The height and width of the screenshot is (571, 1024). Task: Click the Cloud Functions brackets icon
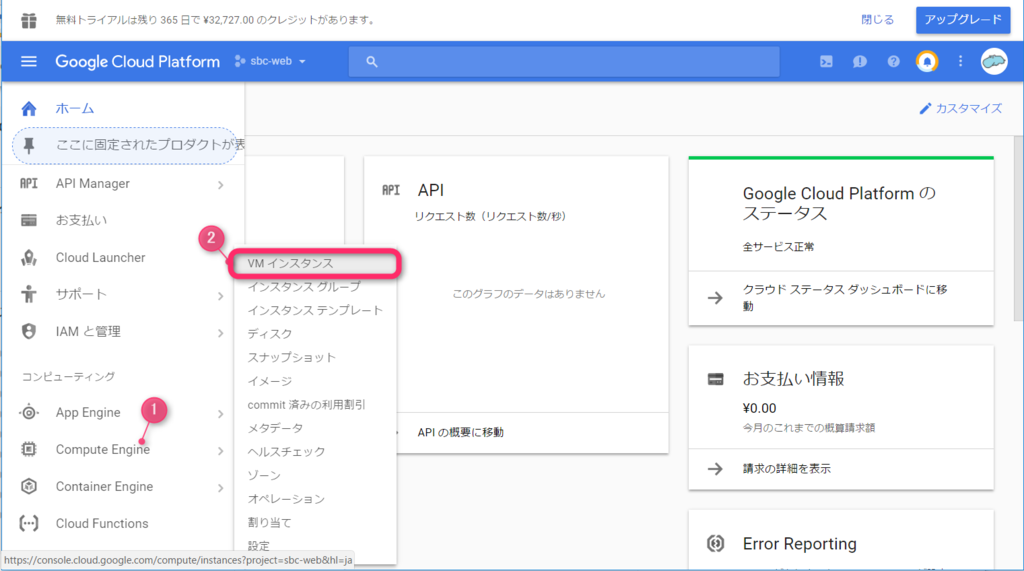point(29,523)
